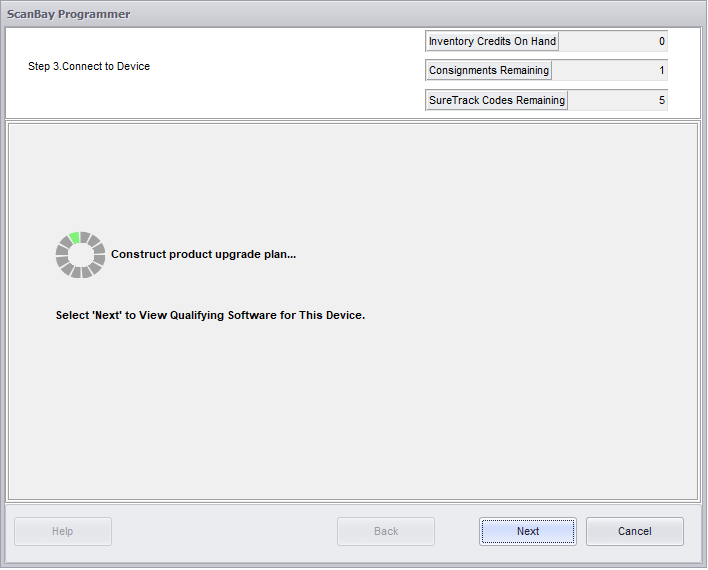The width and height of the screenshot is (708, 570).
Task: Click the Construct product upgrade plan status text
Action: point(203,254)
